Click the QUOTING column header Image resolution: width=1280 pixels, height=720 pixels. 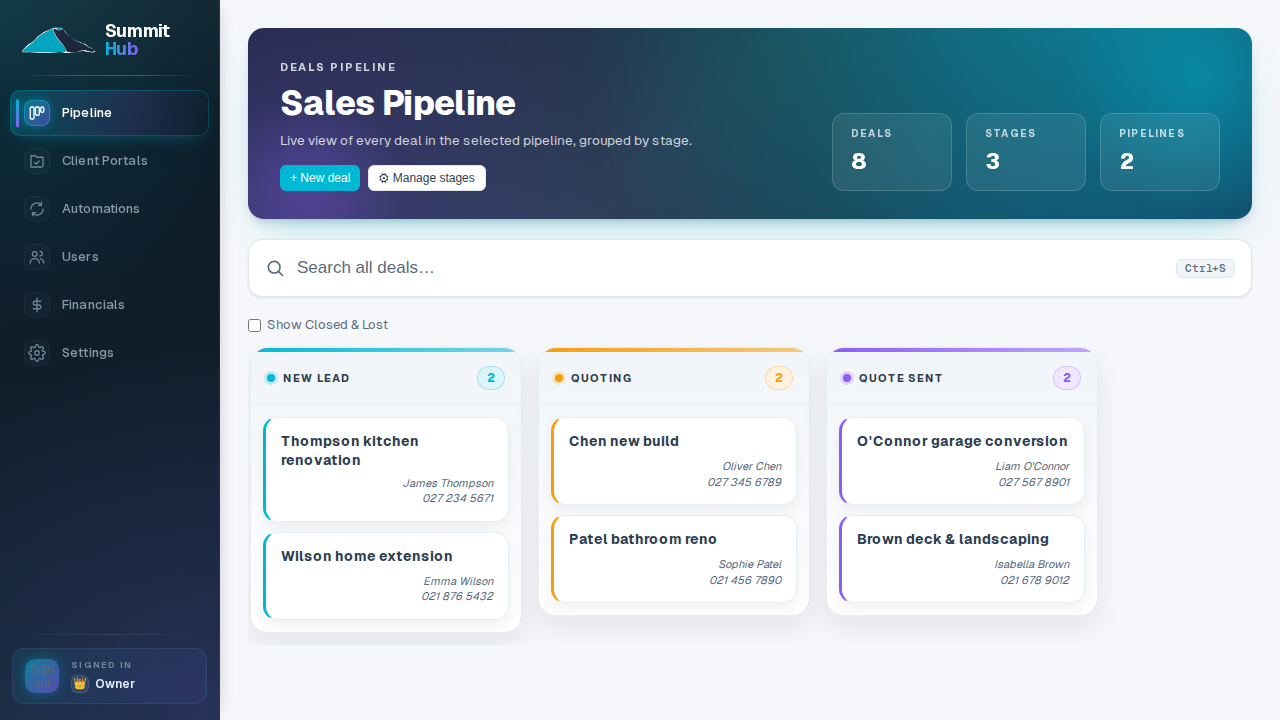674,378
